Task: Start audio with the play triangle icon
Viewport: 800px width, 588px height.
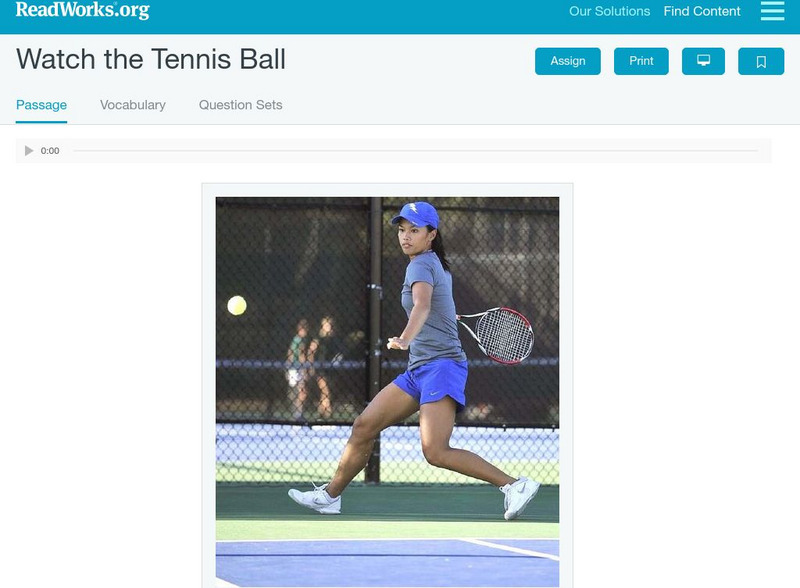Action: point(29,151)
